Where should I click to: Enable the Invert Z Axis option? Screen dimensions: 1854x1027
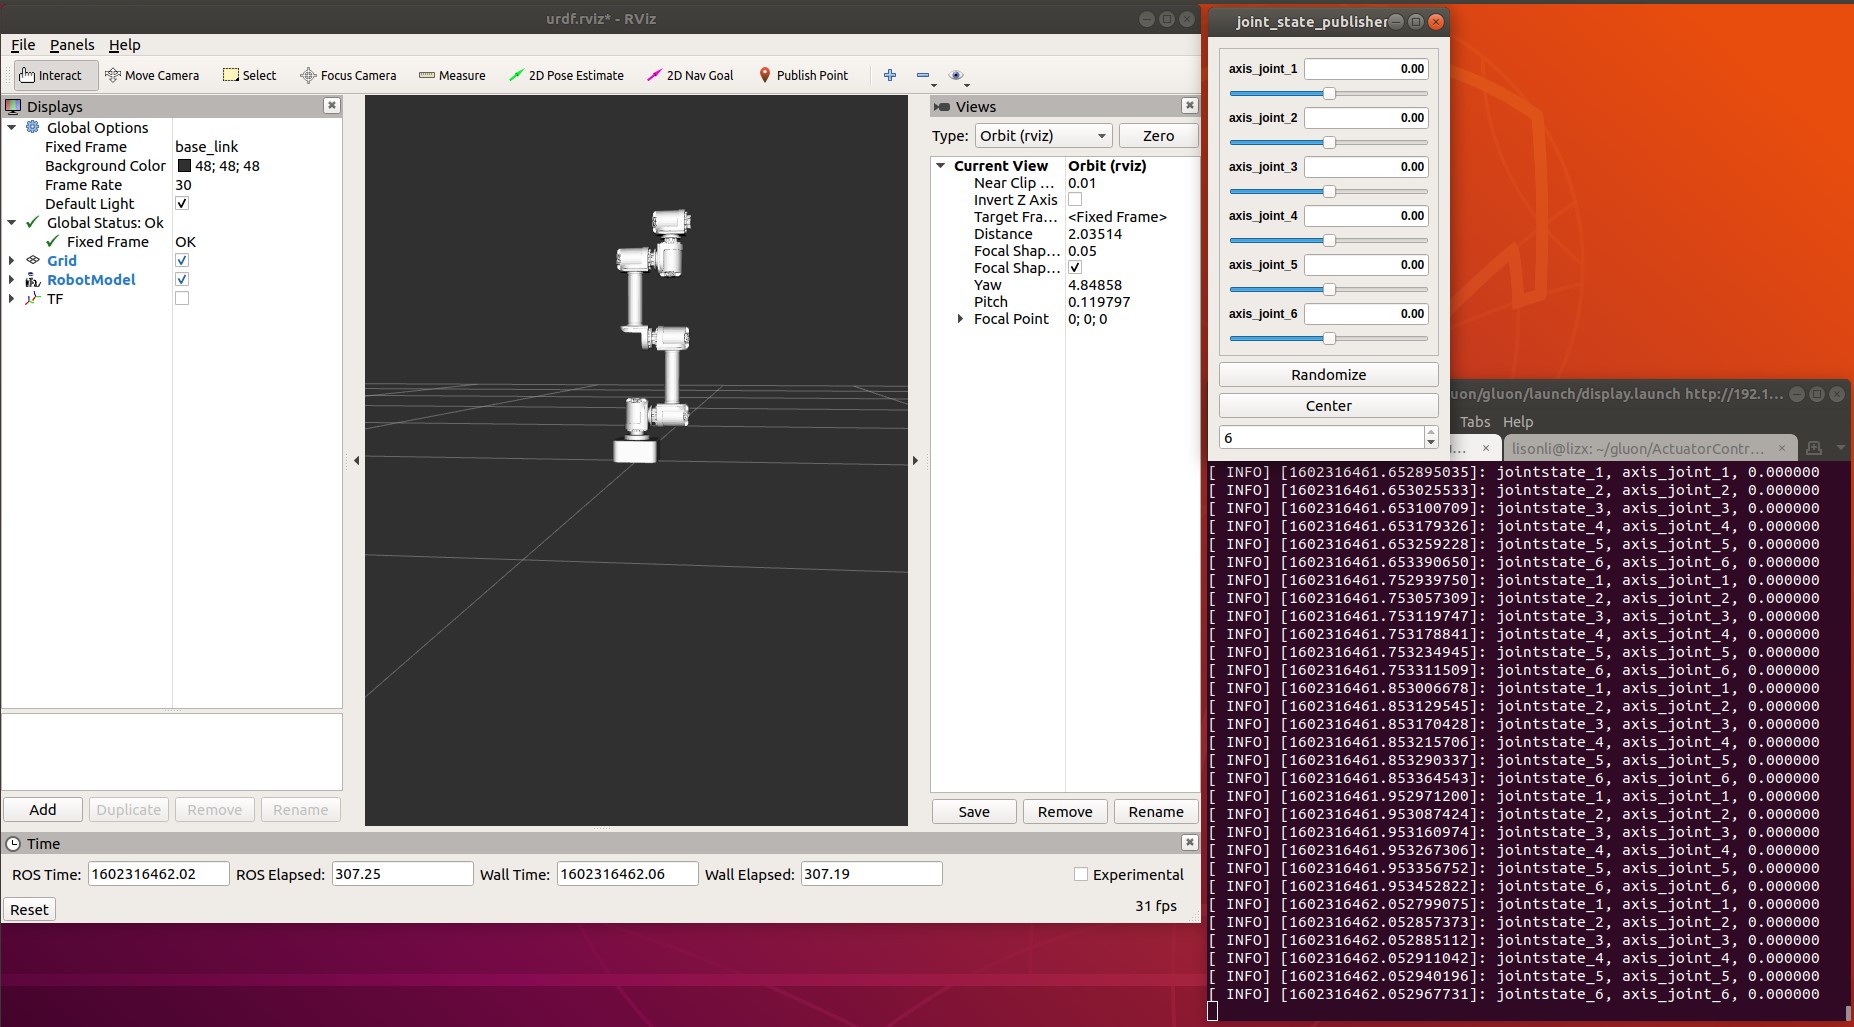point(1075,199)
